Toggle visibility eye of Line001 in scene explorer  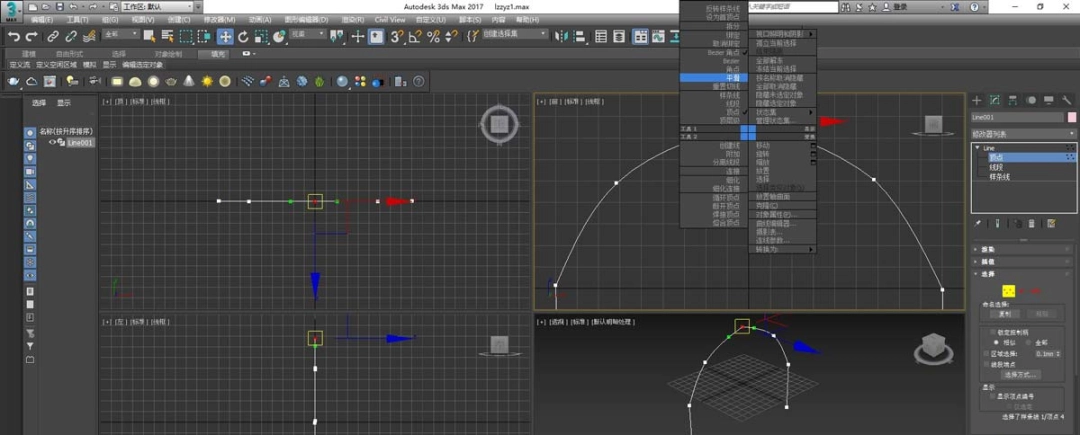[x=52, y=142]
